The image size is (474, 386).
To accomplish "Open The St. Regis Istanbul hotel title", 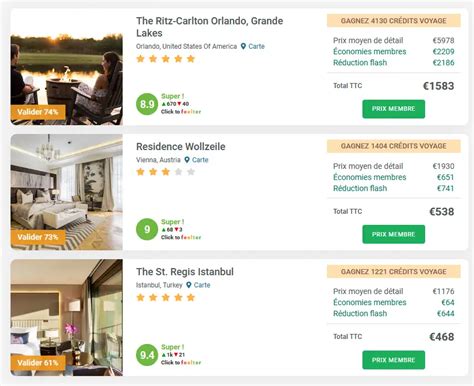I will coord(185,272).
